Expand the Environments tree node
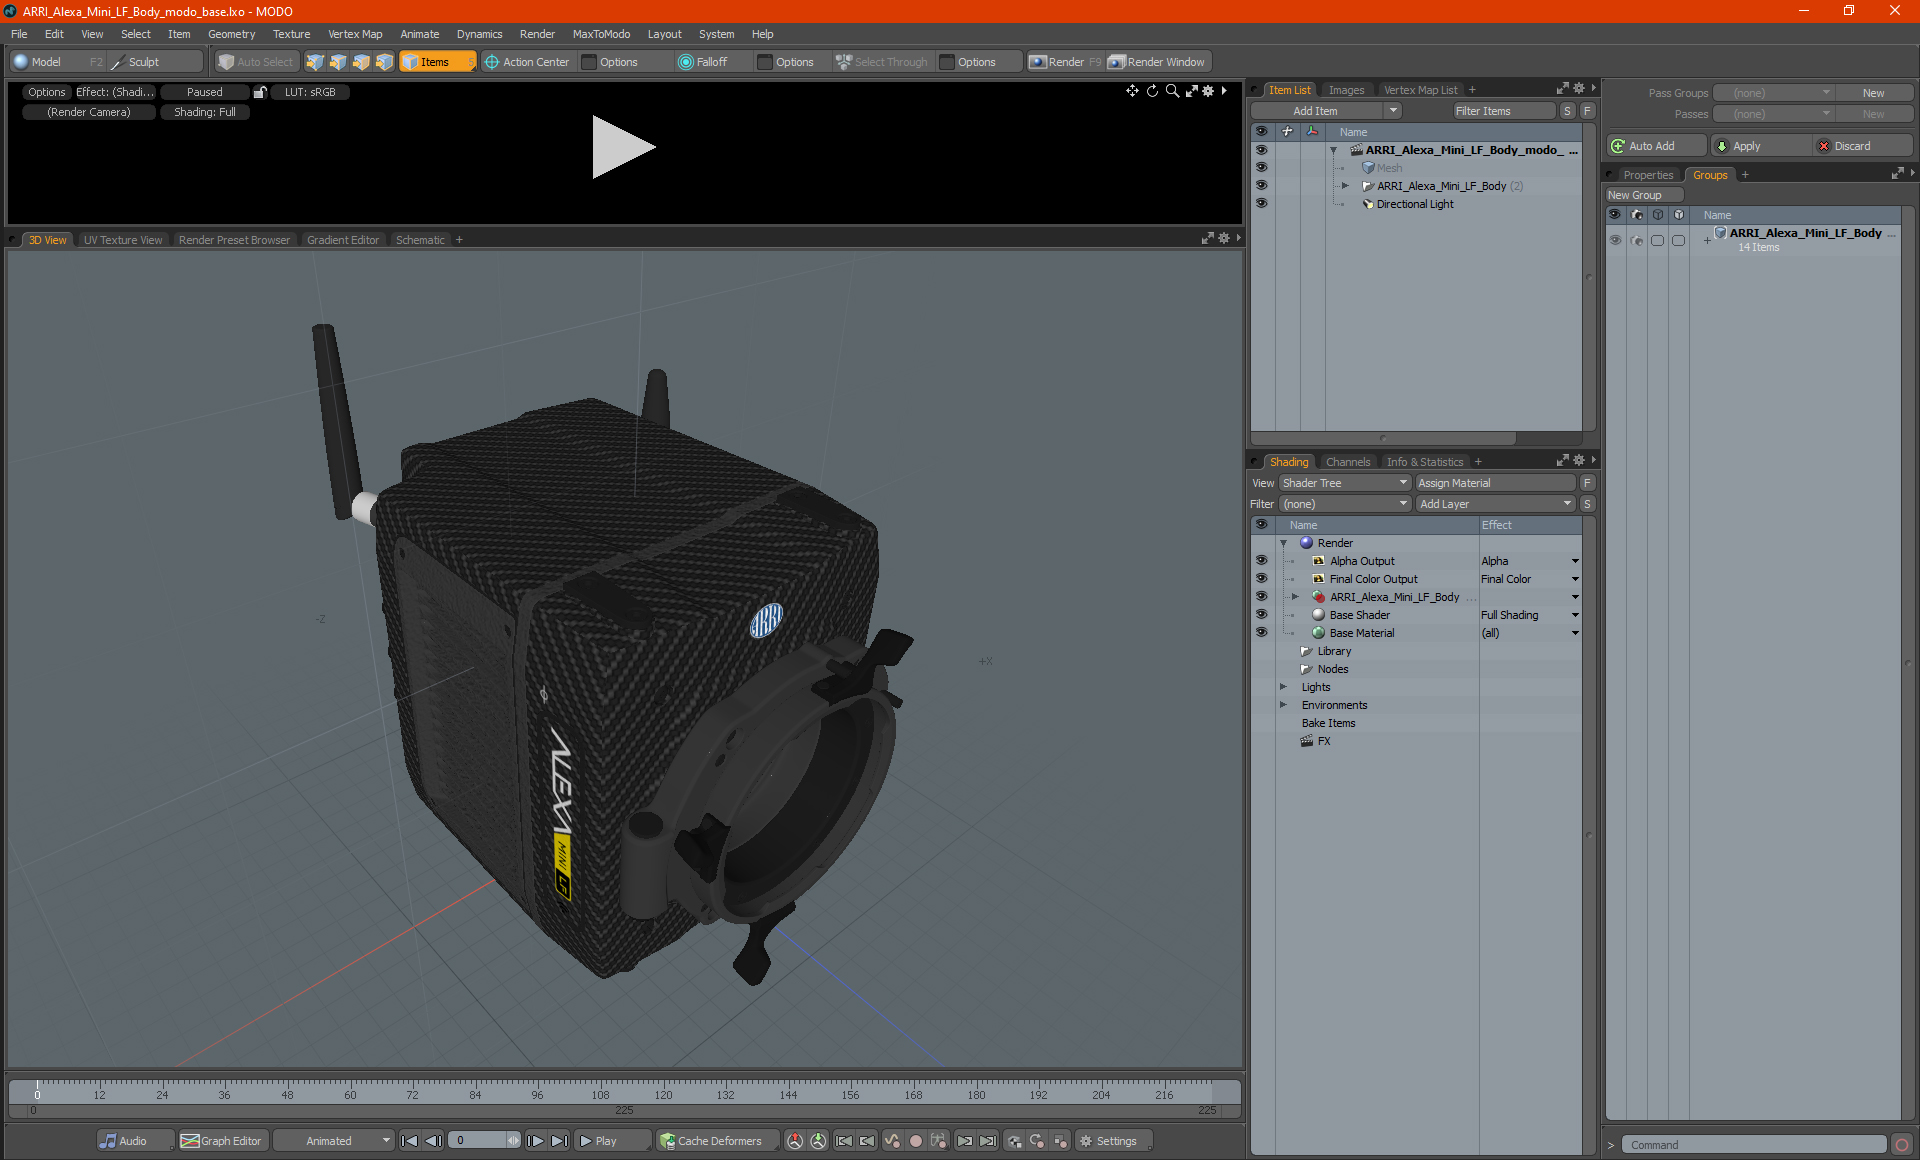The image size is (1920, 1160). click(x=1283, y=705)
